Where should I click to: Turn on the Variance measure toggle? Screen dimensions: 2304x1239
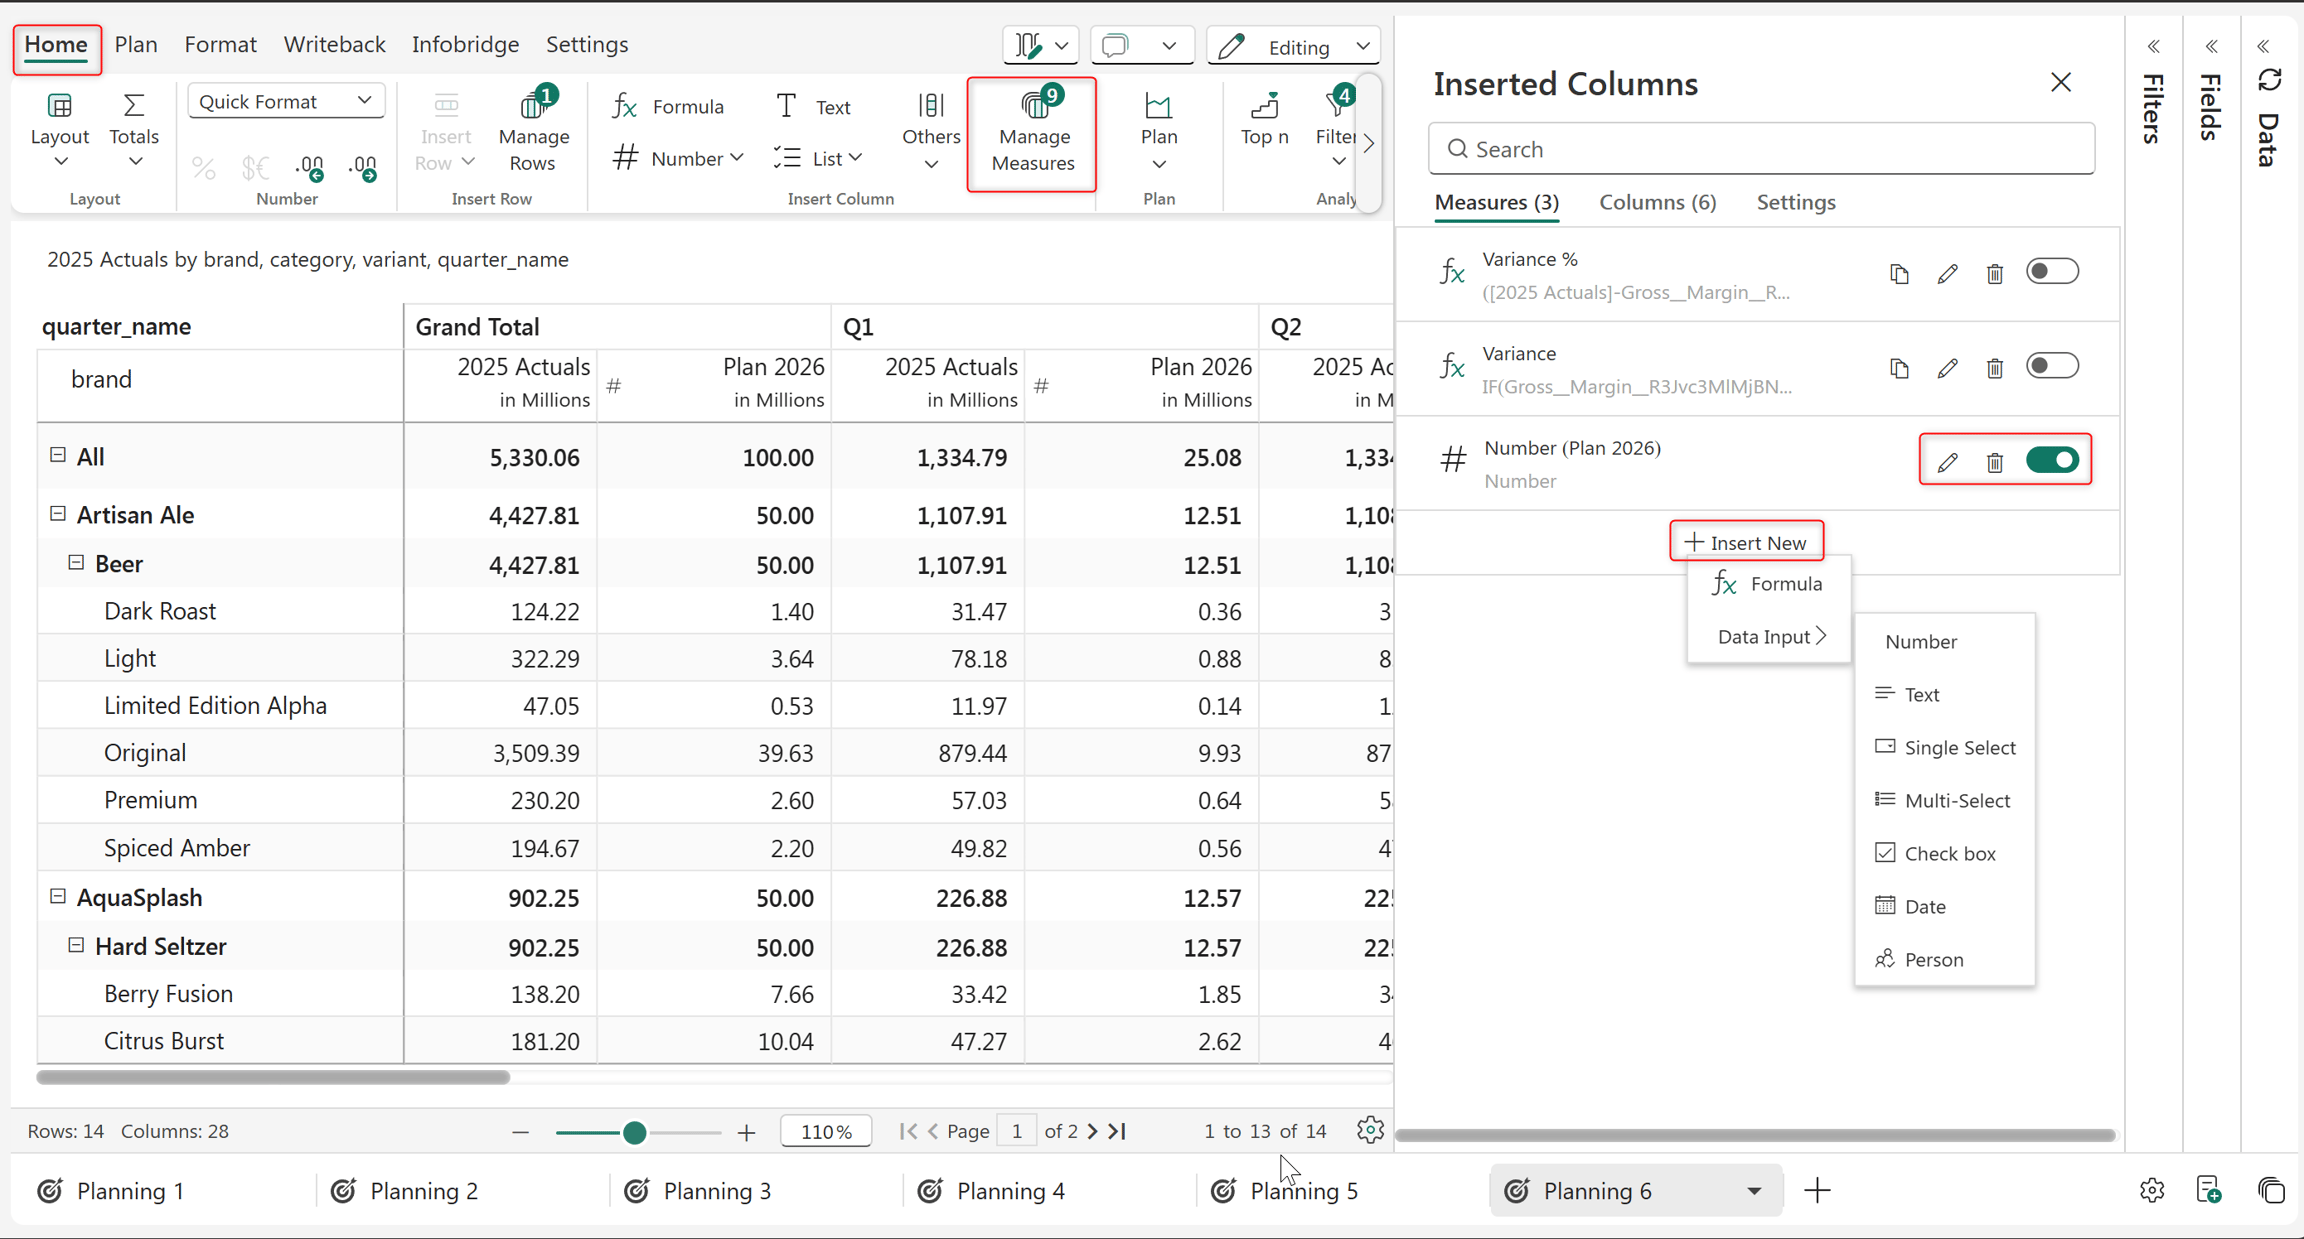tap(2052, 365)
